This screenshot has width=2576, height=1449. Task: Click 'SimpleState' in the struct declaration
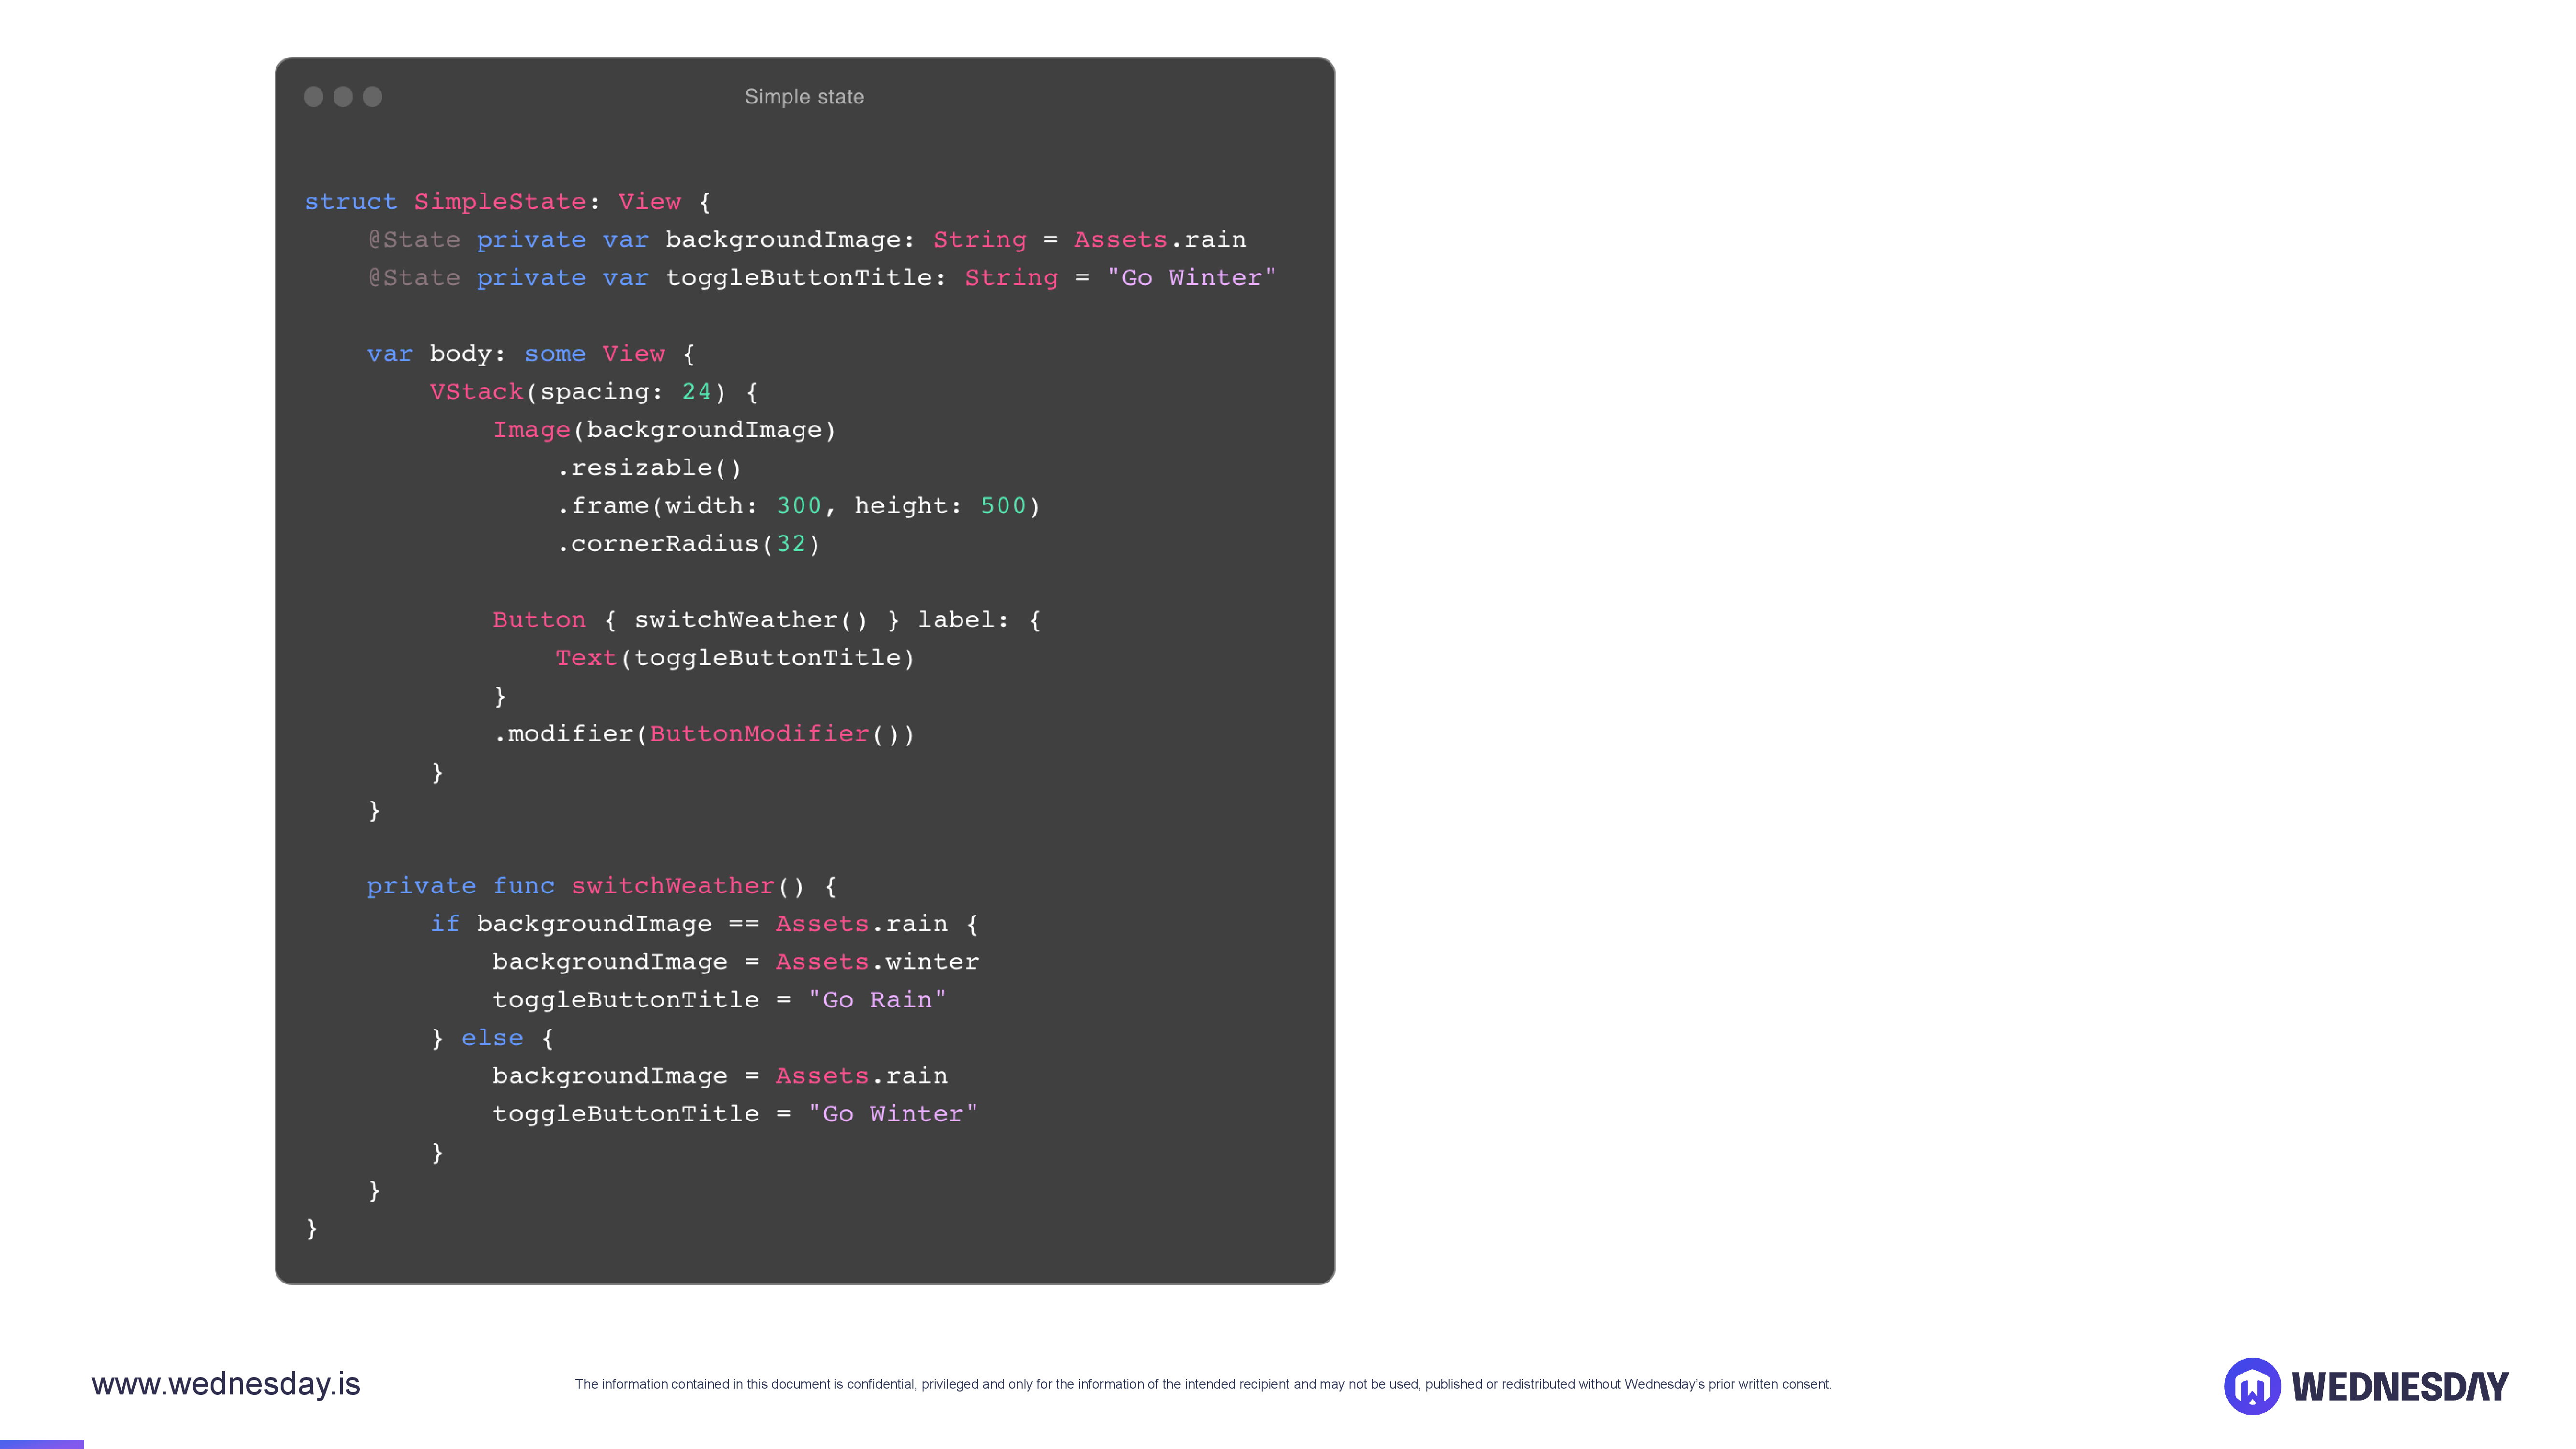pyautogui.click(x=500, y=202)
